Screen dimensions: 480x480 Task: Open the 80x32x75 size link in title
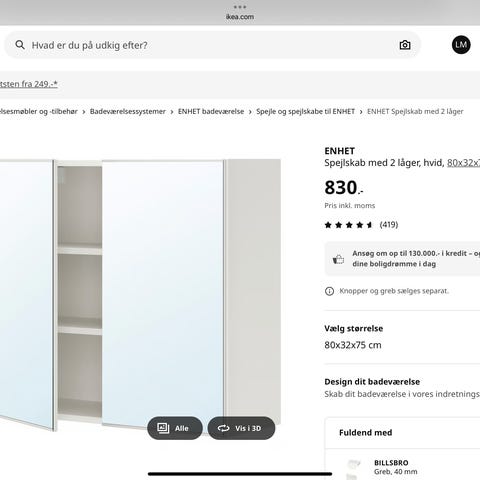[463, 163]
